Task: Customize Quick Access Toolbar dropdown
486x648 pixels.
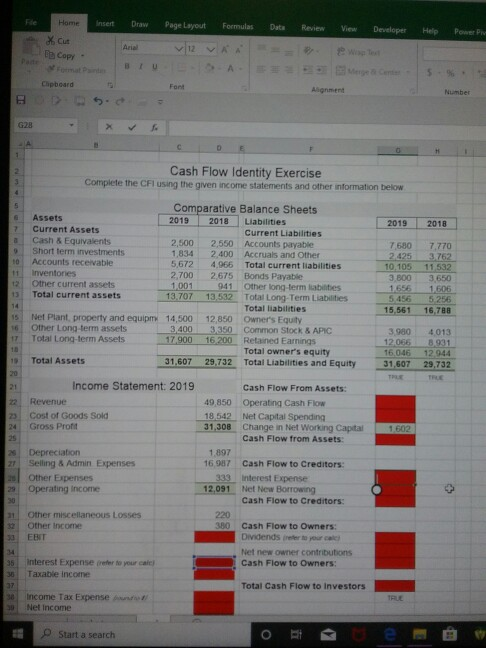Action: pyautogui.click(x=160, y=102)
